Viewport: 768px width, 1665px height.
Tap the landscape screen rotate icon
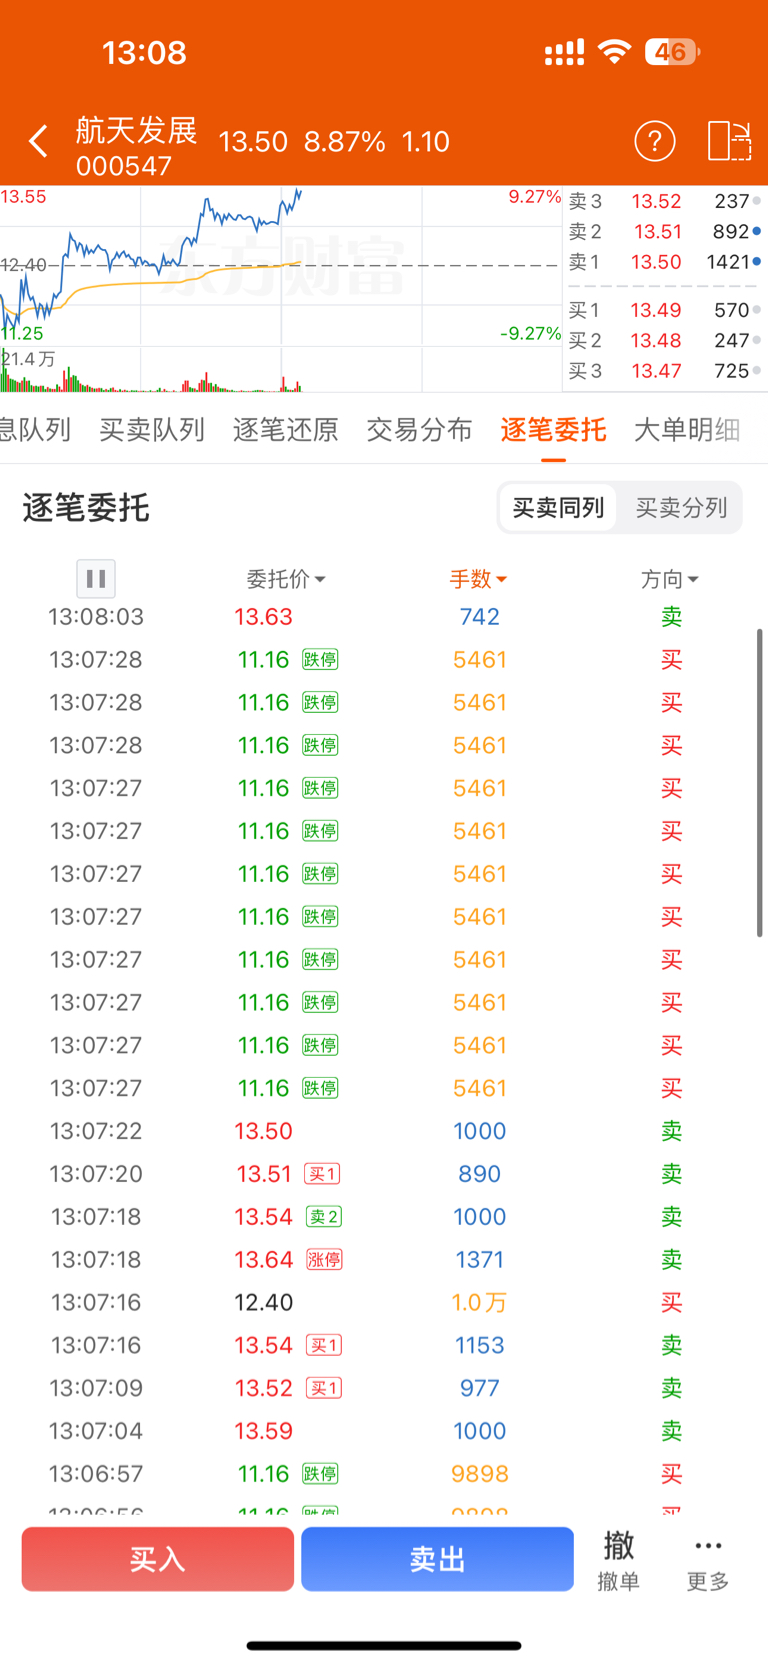pyautogui.click(x=729, y=142)
